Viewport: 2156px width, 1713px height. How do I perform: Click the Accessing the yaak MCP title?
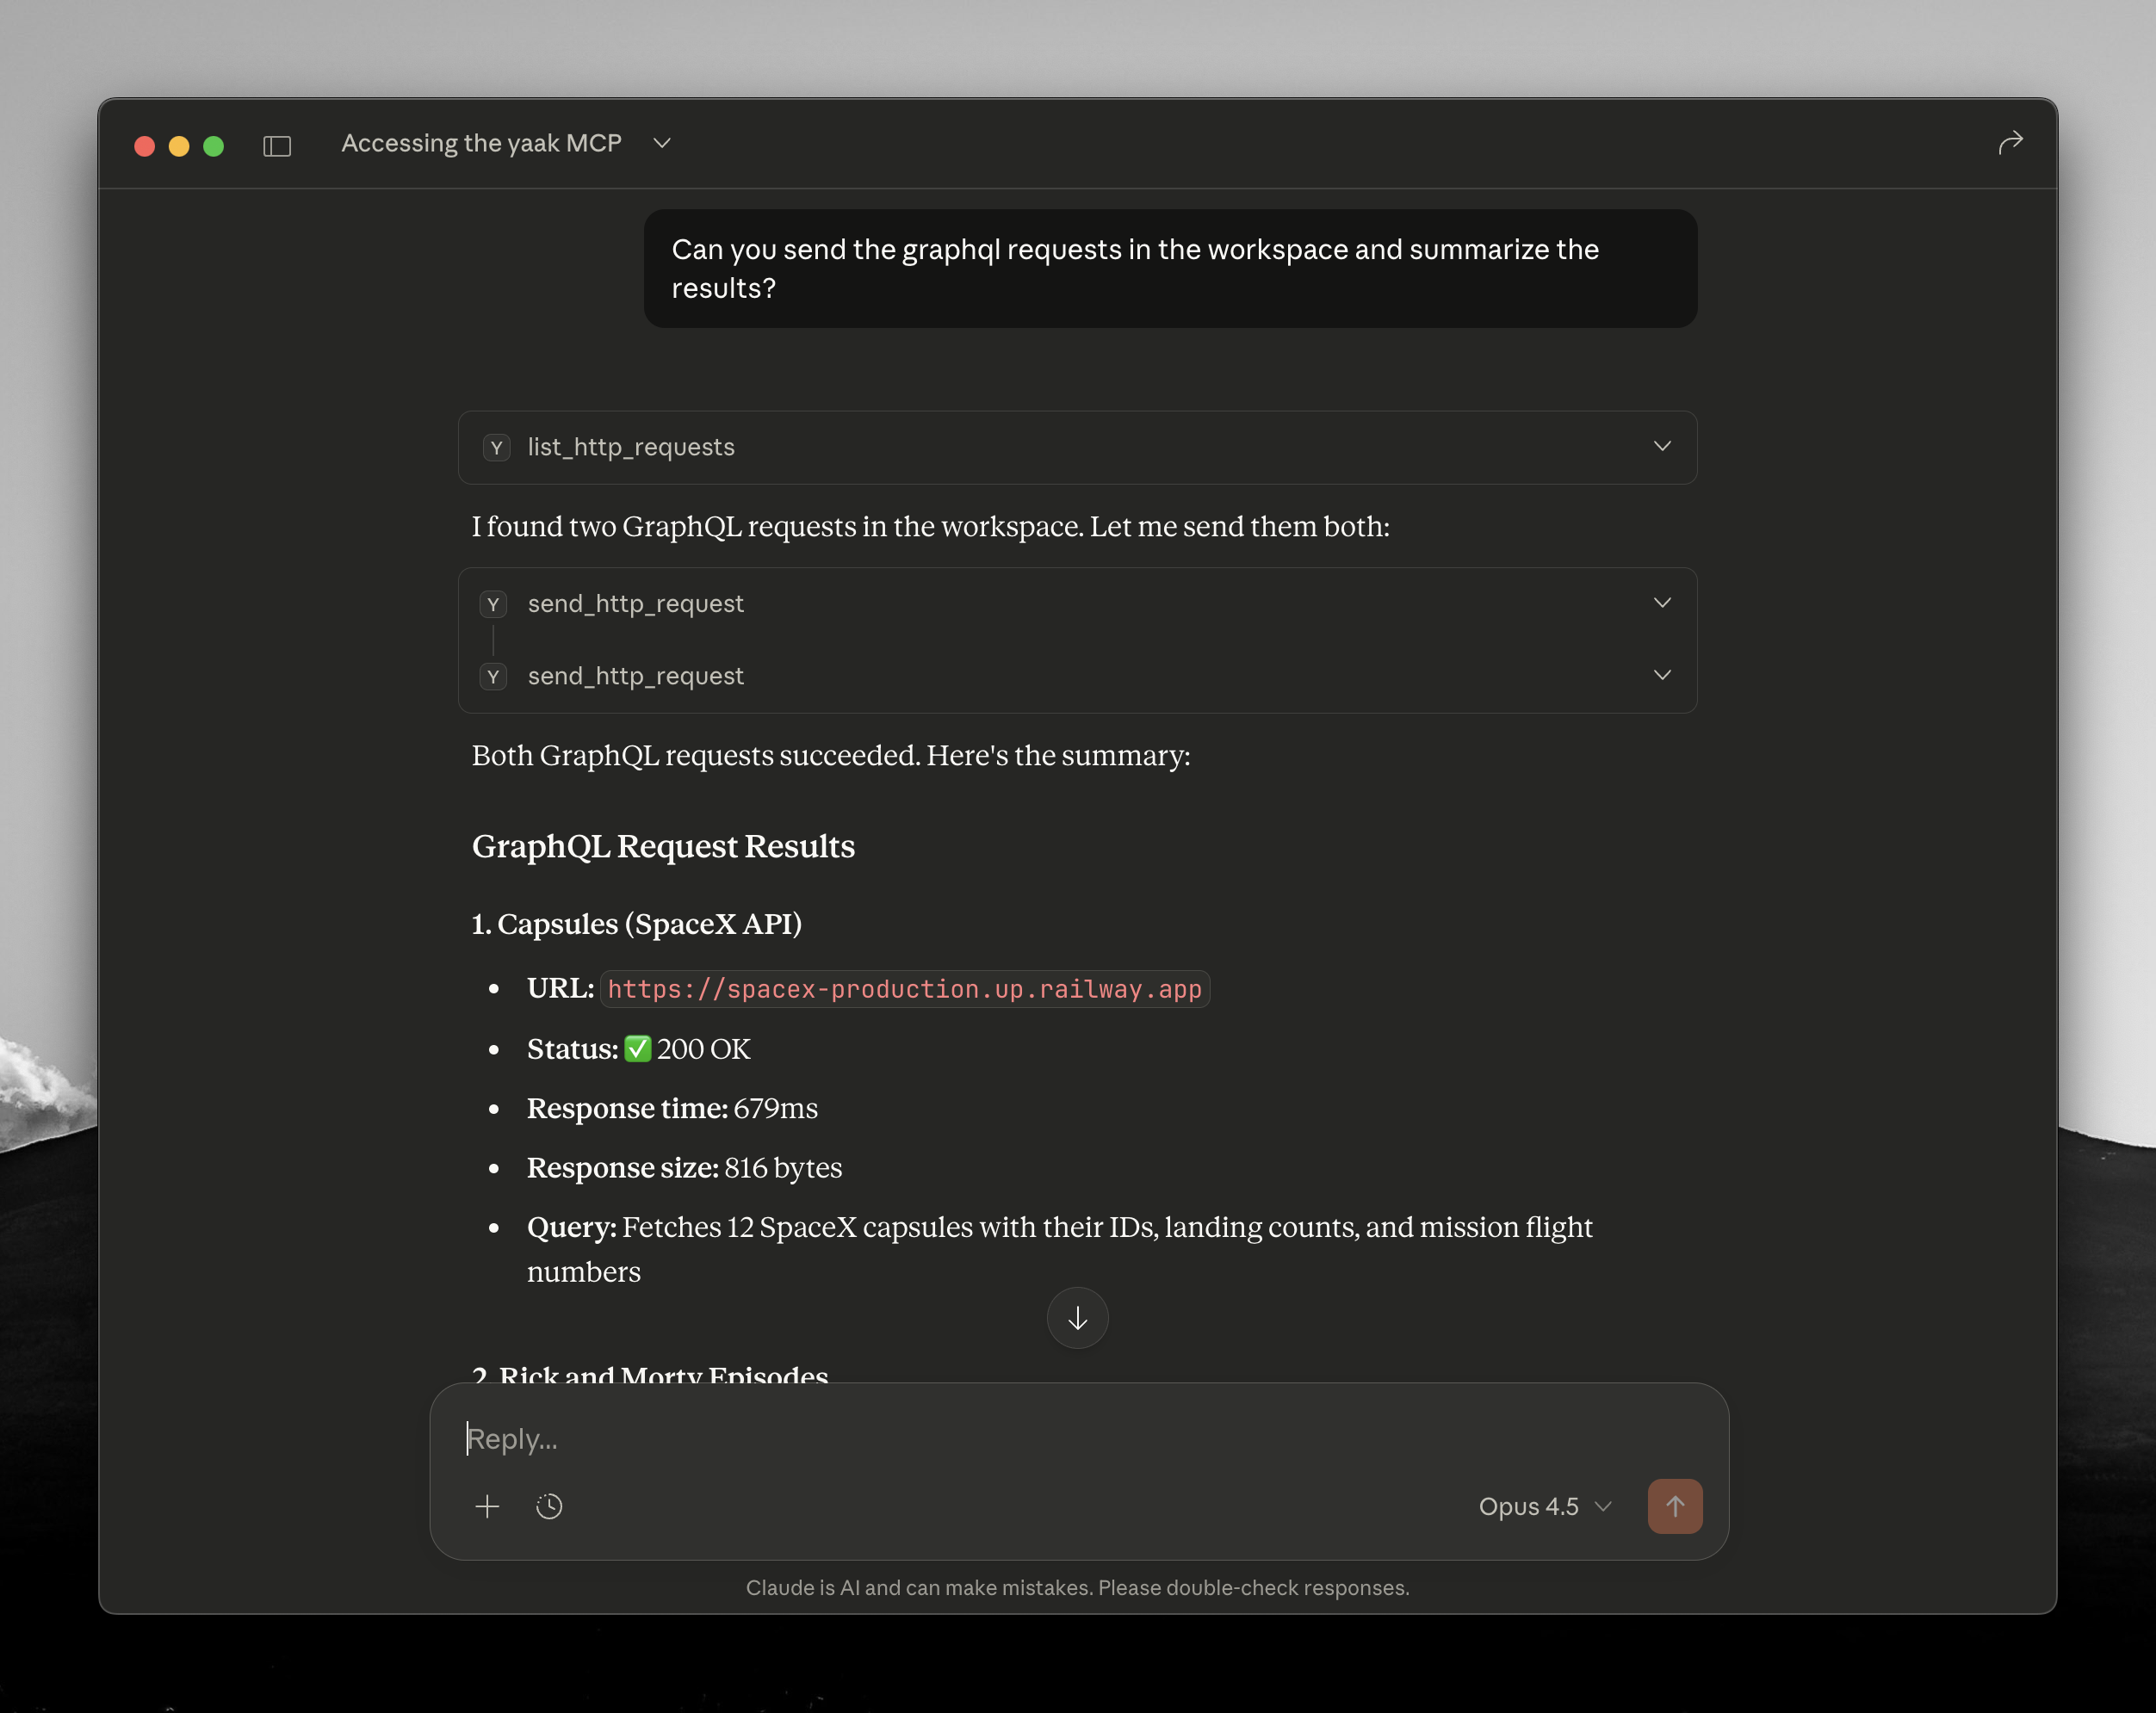pos(481,143)
